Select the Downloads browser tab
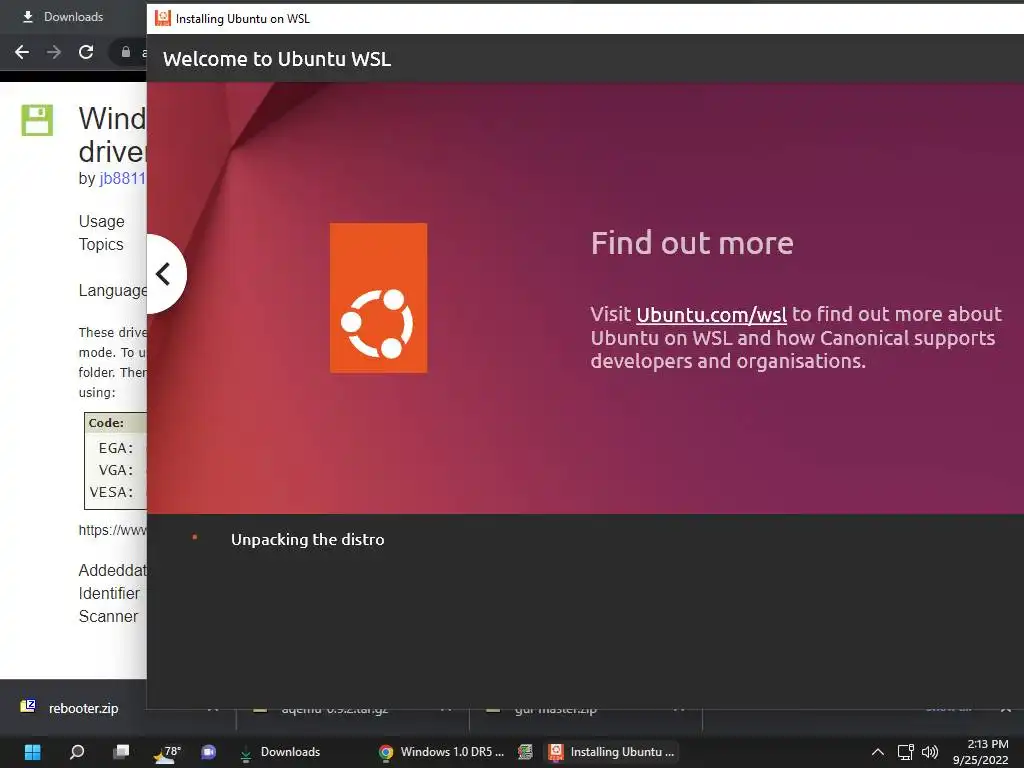 [x=63, y=17]
